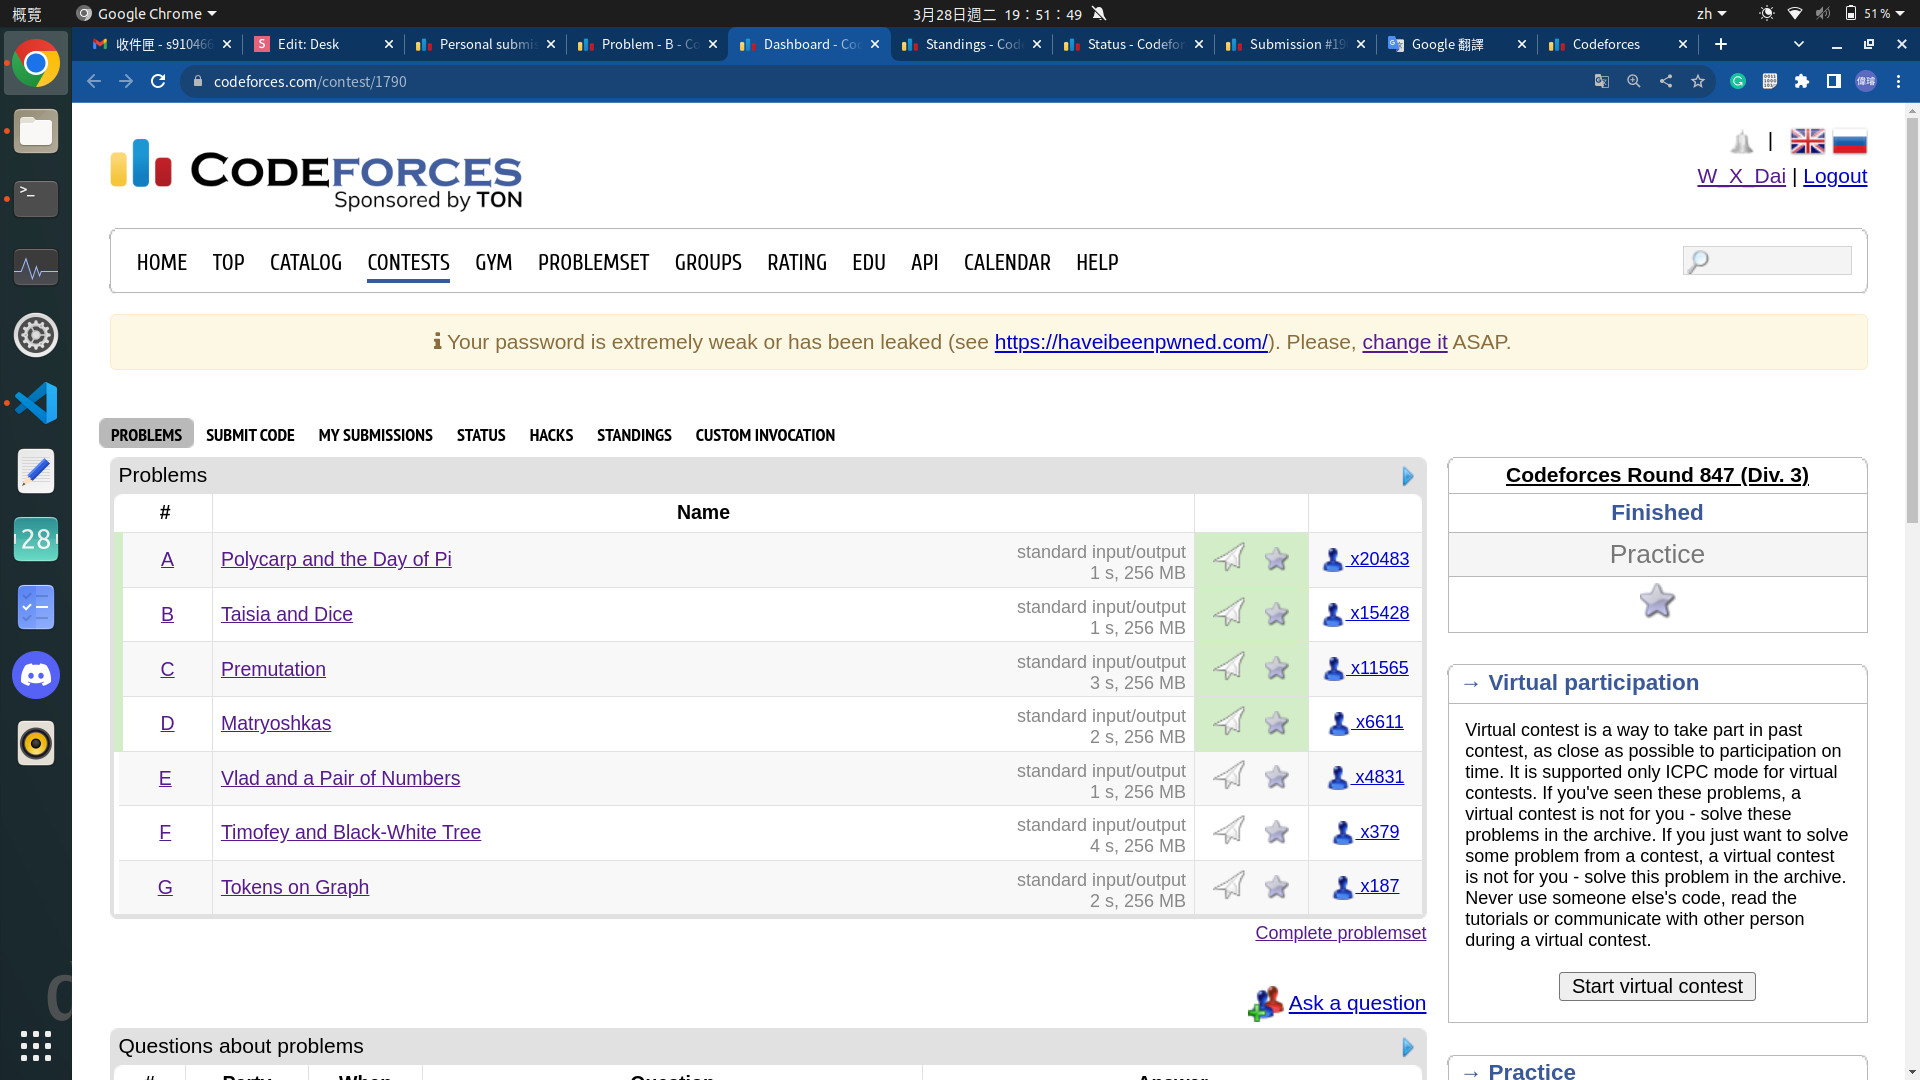The image size is (1920, 1080).
Task: Toggle favorite star for Vlad and a Pair of Numbers
Action: [1276, 777]
